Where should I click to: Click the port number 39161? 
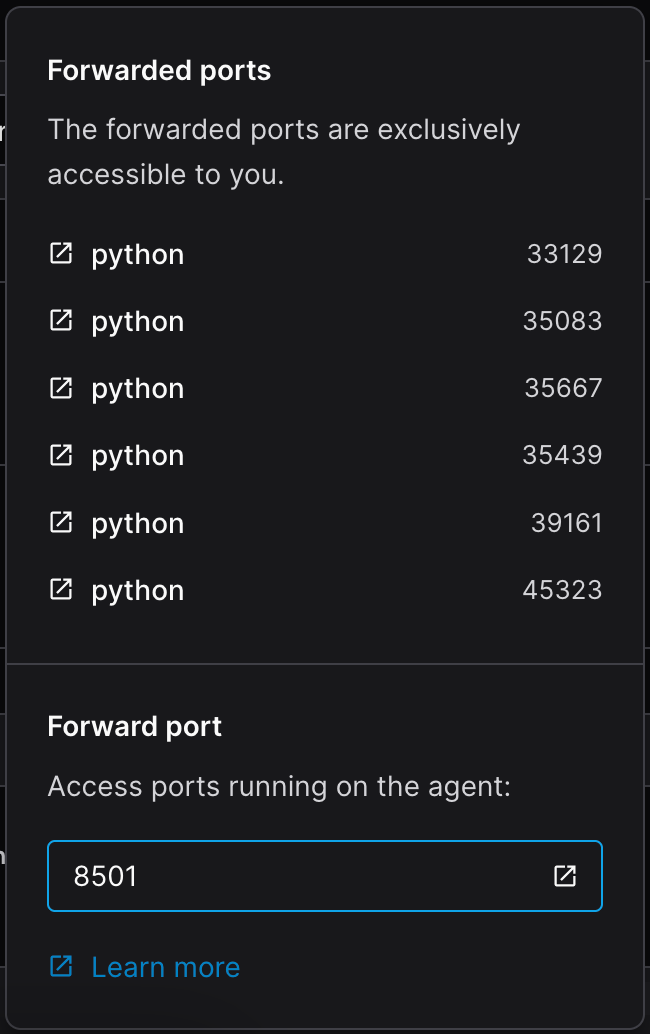click(x=566, y=523)
